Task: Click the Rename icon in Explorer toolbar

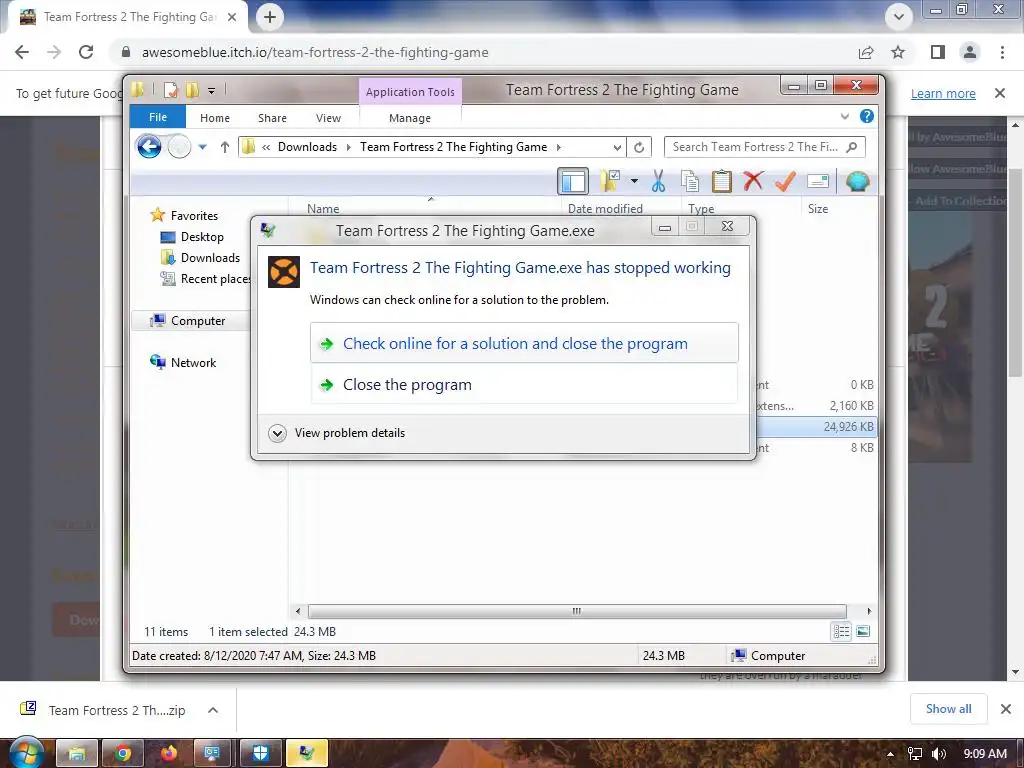Action: pyautogui.click(x=818, y=181)
